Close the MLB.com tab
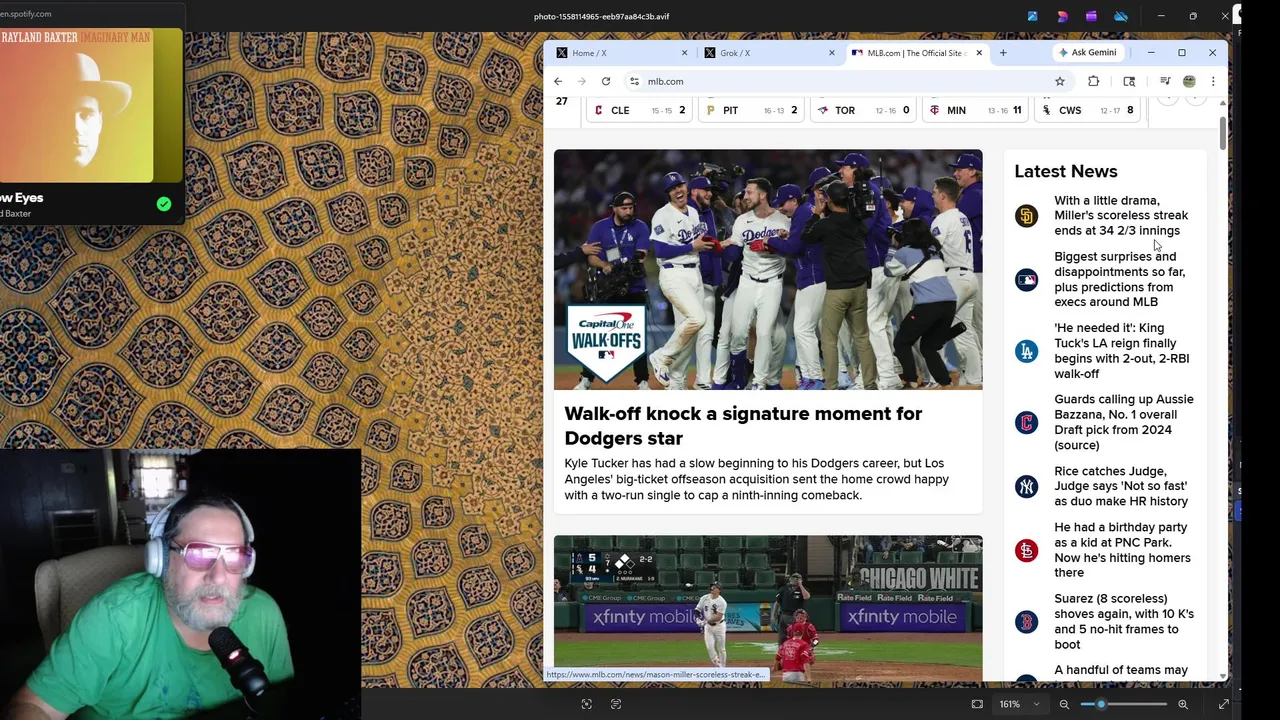 (x=979, y=53)
